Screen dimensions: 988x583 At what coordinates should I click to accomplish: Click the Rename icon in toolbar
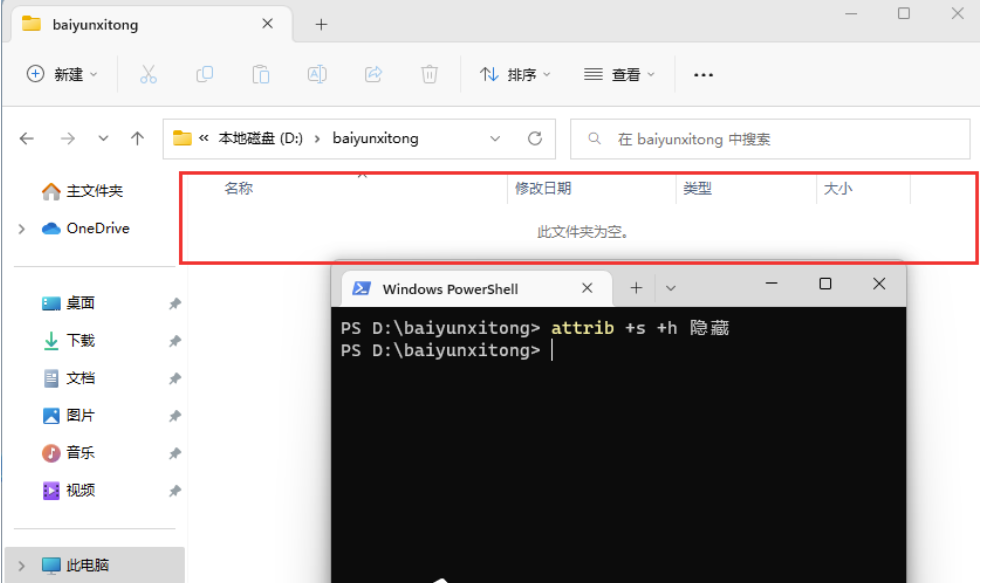[317, 74]
